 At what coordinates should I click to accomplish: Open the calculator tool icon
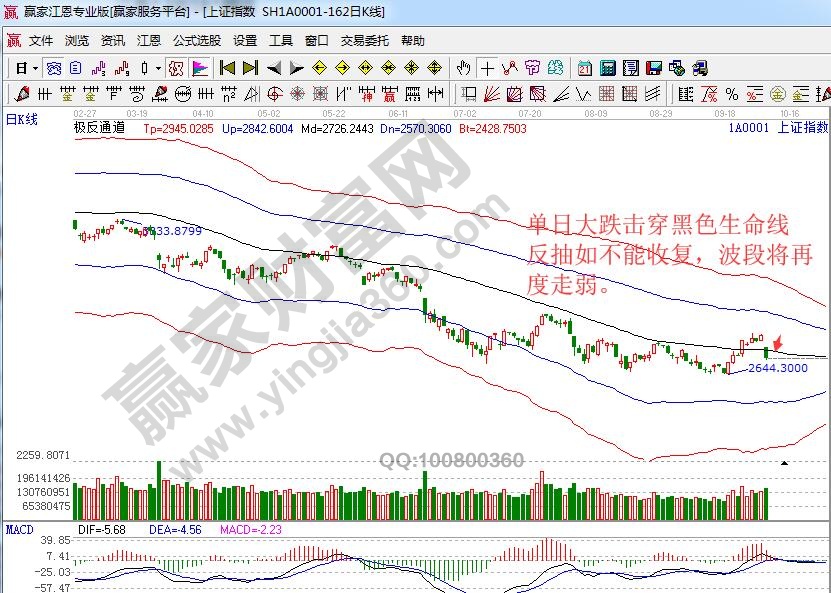(607, 68)
